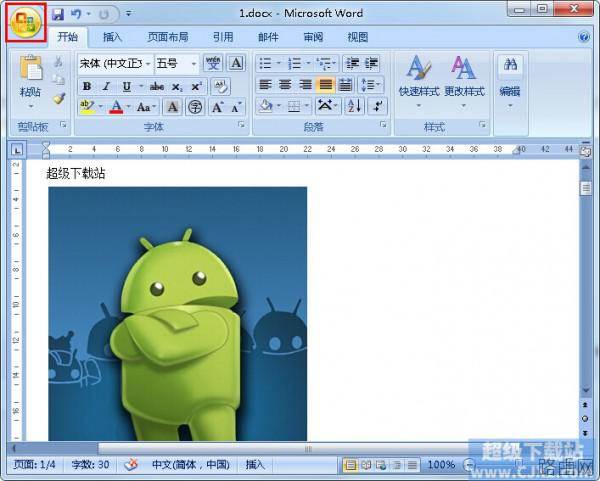600x481 pixels.
Task: Open the 剪贴板 dialog launcher
Action: pyautogui.click(x=64, y=124)
